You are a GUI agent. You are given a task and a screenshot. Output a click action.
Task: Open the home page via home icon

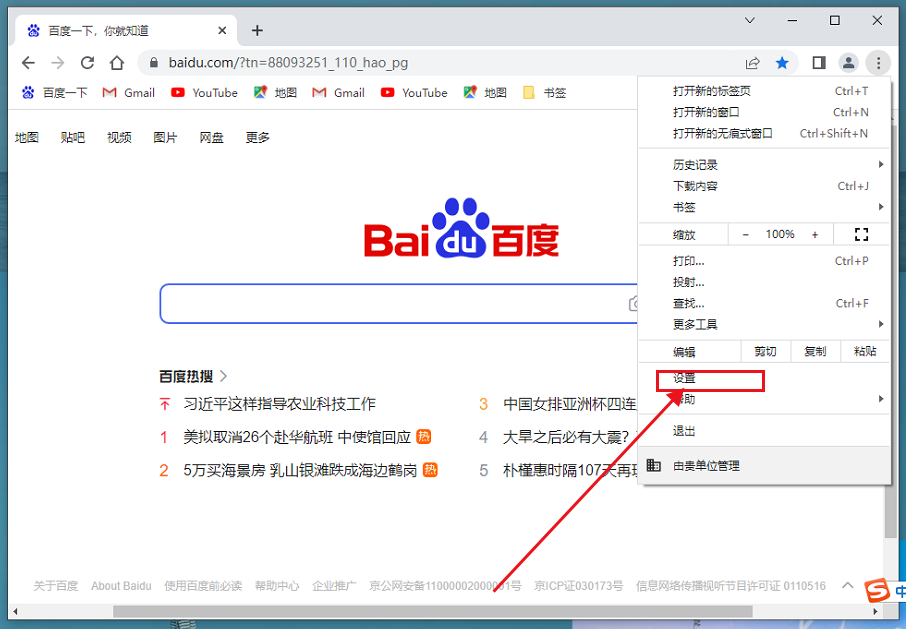pos(117,62)
